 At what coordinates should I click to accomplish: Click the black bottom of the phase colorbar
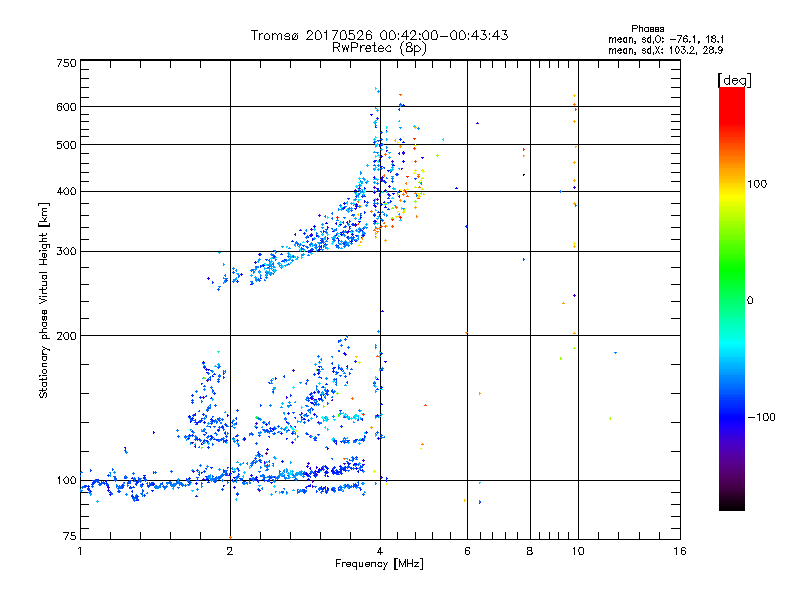pyautogui.click(x=732, y=505)
